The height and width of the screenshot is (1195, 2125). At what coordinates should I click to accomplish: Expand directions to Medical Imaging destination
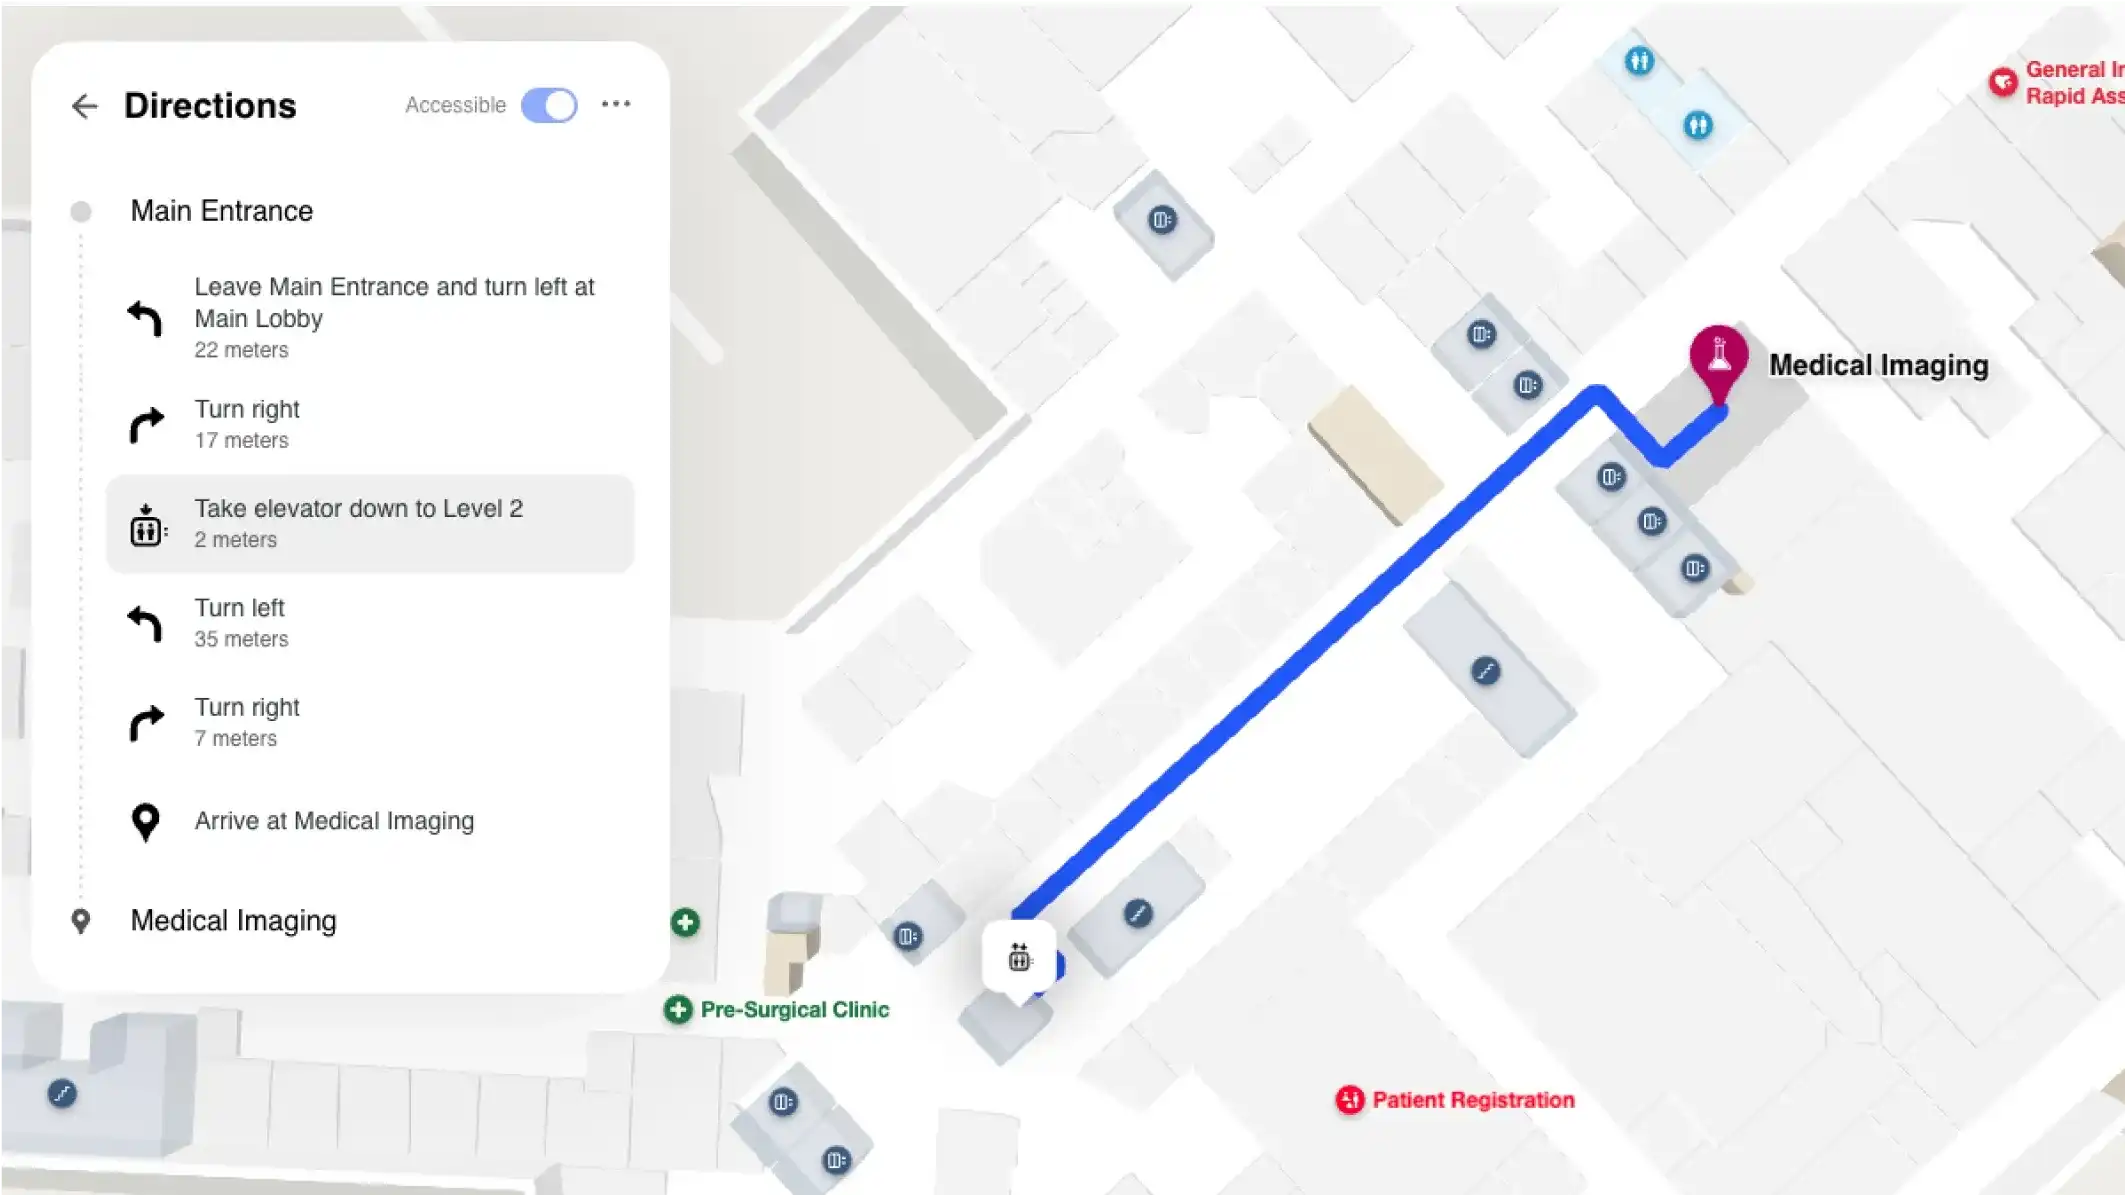(x=234, y=921)
